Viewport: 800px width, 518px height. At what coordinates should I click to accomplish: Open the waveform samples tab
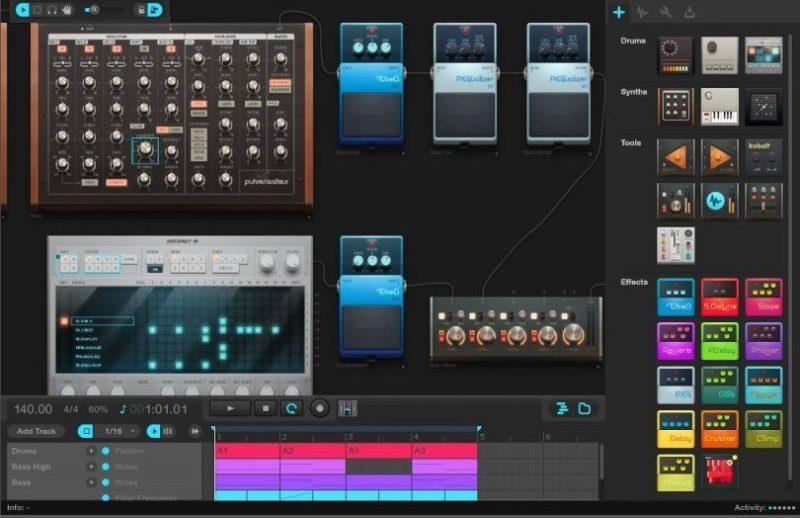click(642, 13)
